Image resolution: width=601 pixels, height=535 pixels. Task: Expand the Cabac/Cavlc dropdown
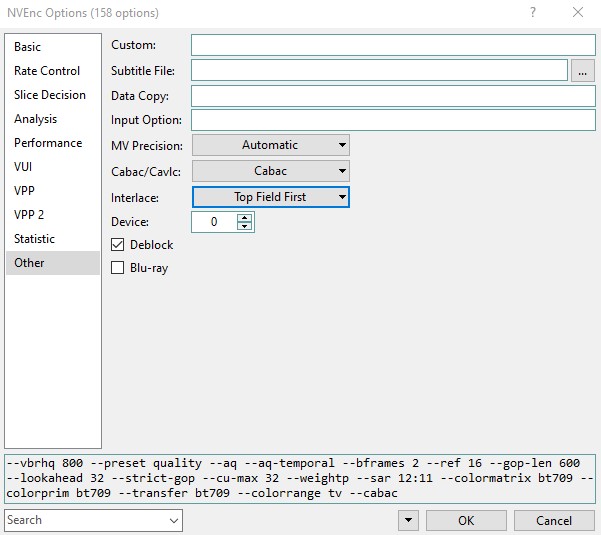point(271,171)
